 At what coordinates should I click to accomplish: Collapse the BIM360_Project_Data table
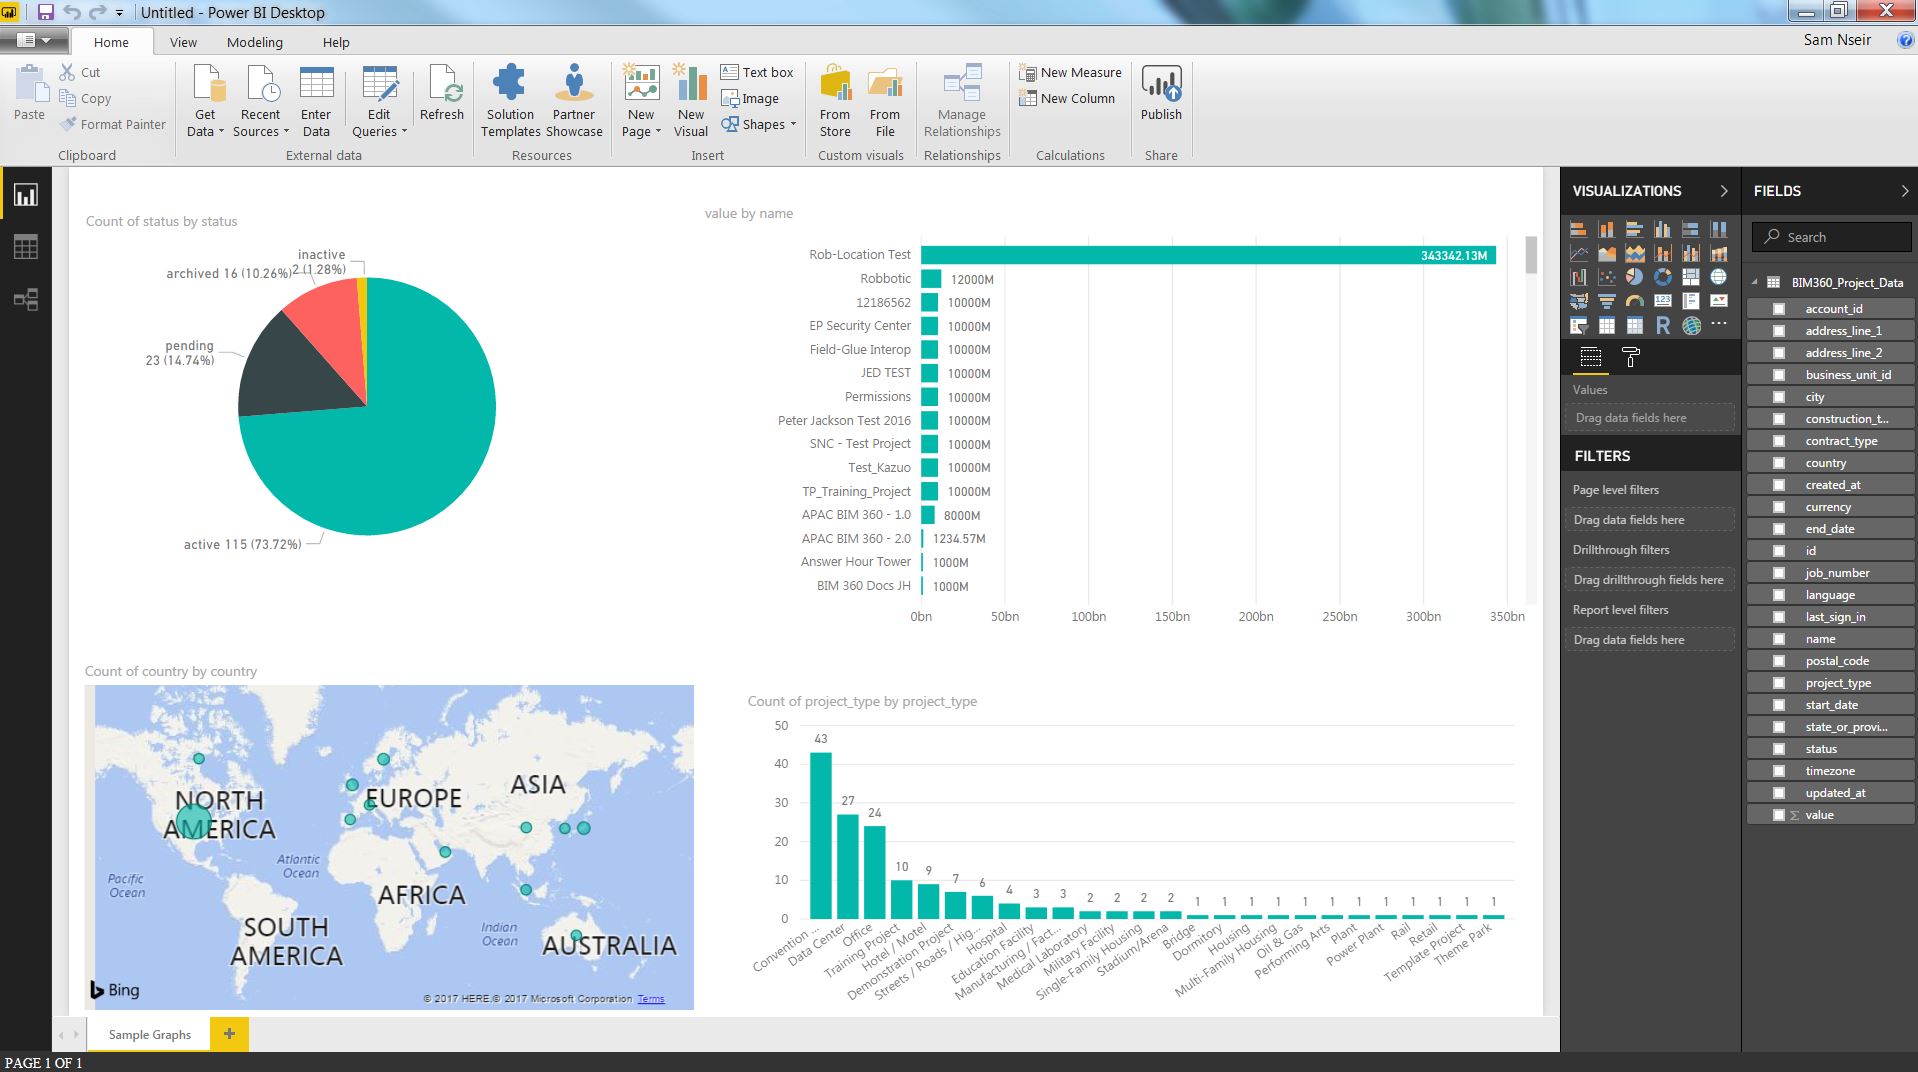coord(1755,283)
